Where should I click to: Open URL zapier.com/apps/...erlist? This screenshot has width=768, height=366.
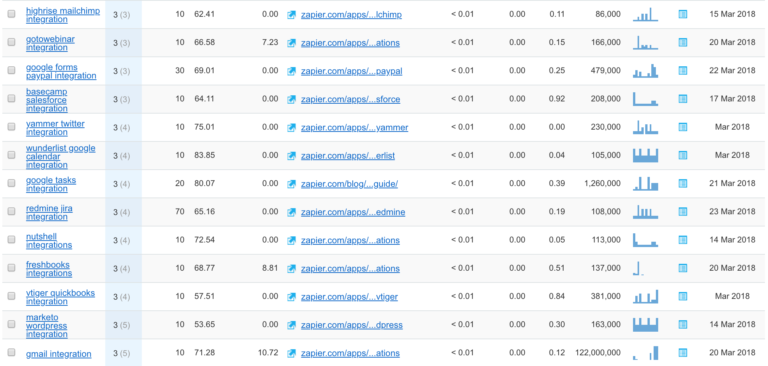(x=348, y=156)
